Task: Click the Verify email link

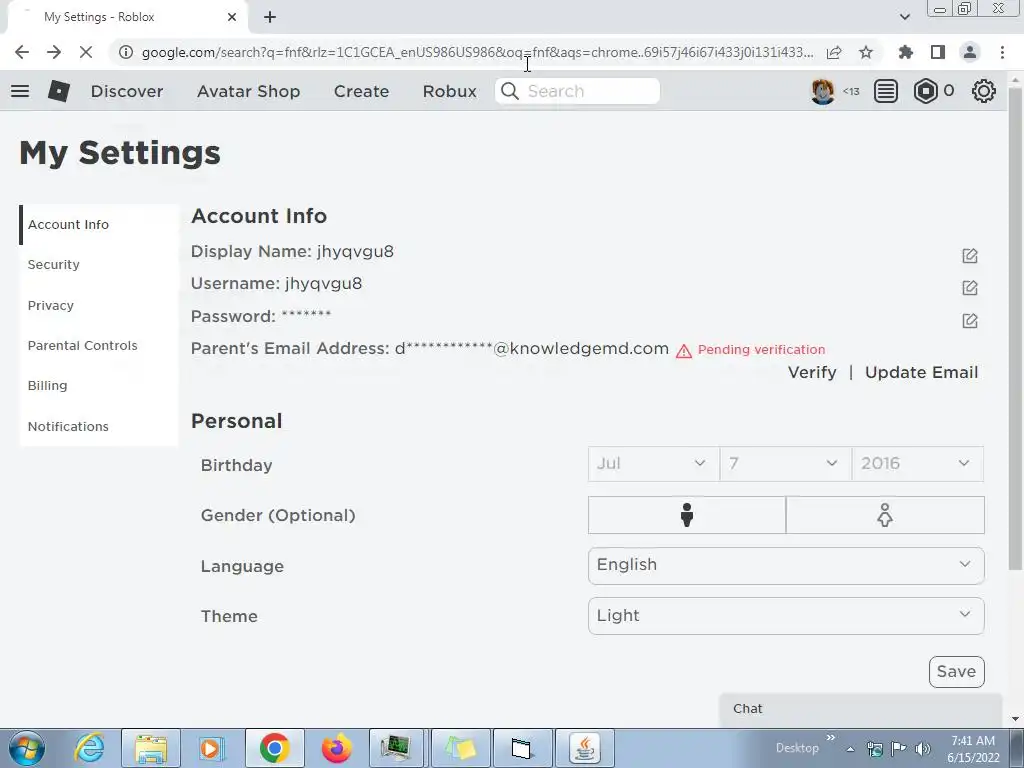Action: click(x=812, y=372)
